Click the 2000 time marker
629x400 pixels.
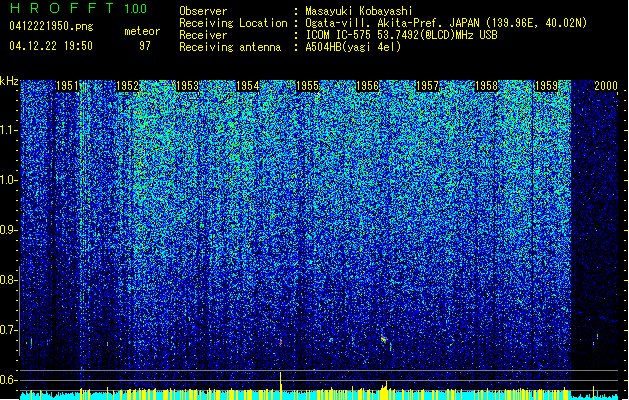(606, 86)
